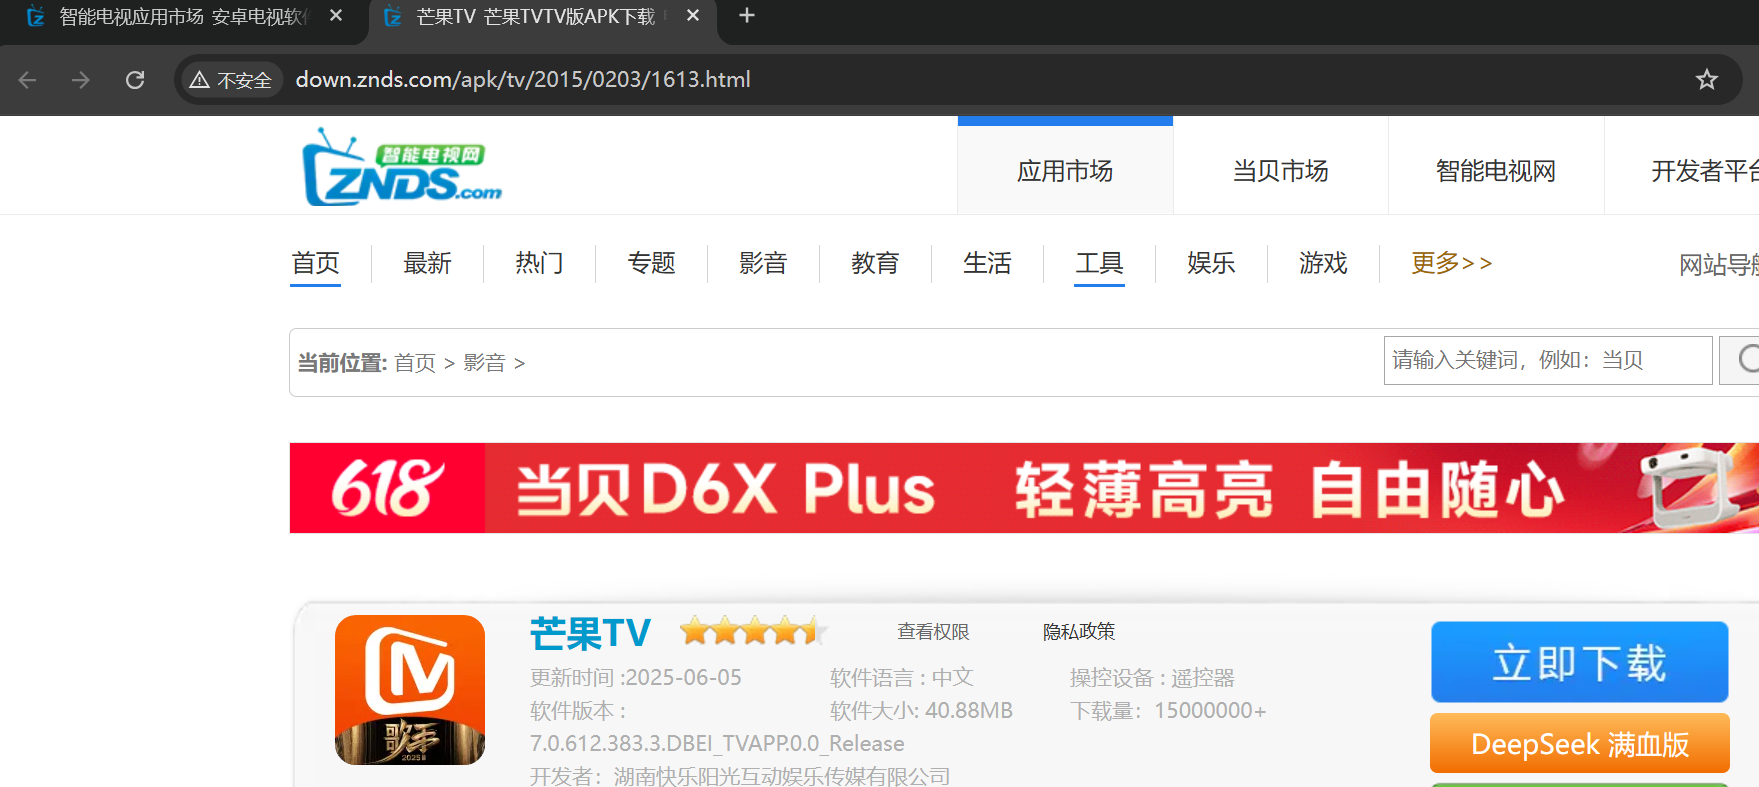Open the 智能电视网 top navigation tab
1759x787 pixels.
(1496, 170)
